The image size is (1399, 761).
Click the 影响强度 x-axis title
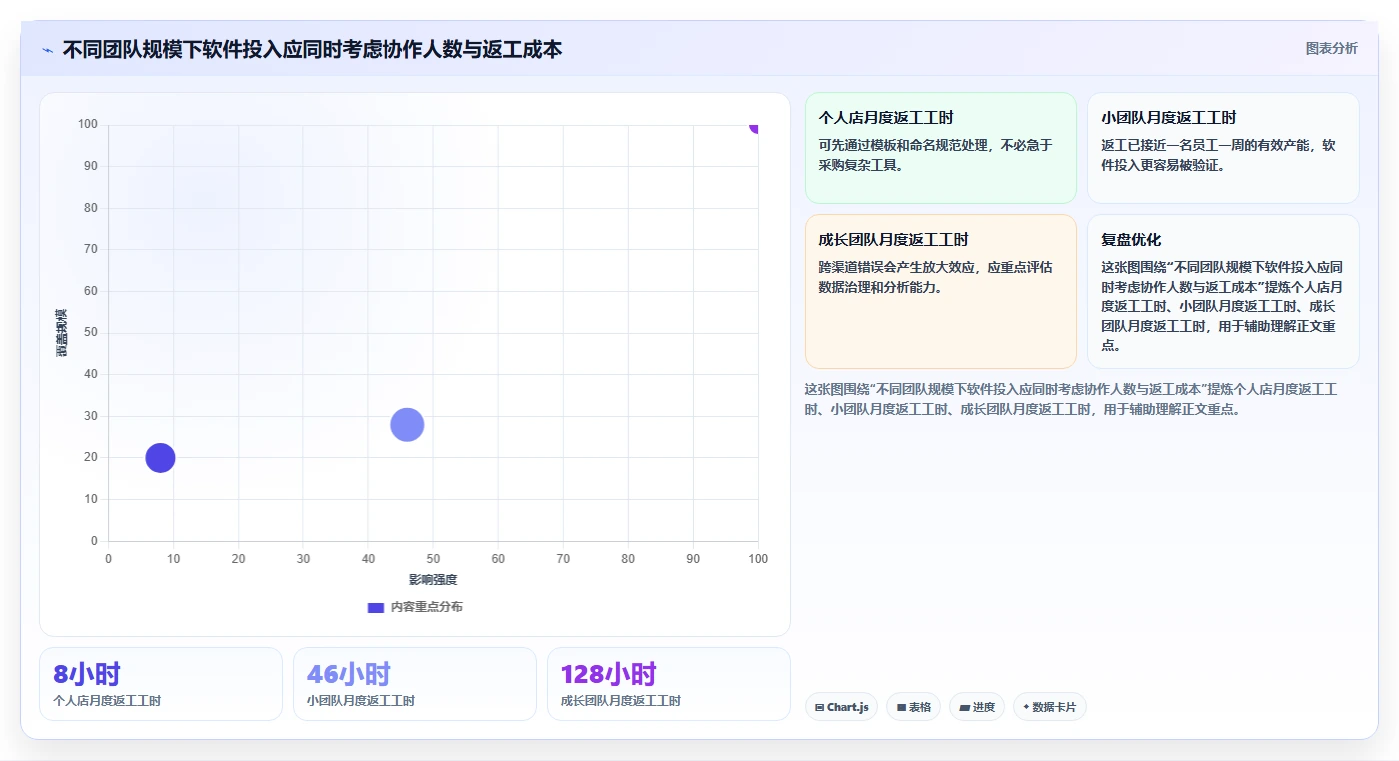tap(433, 580)
